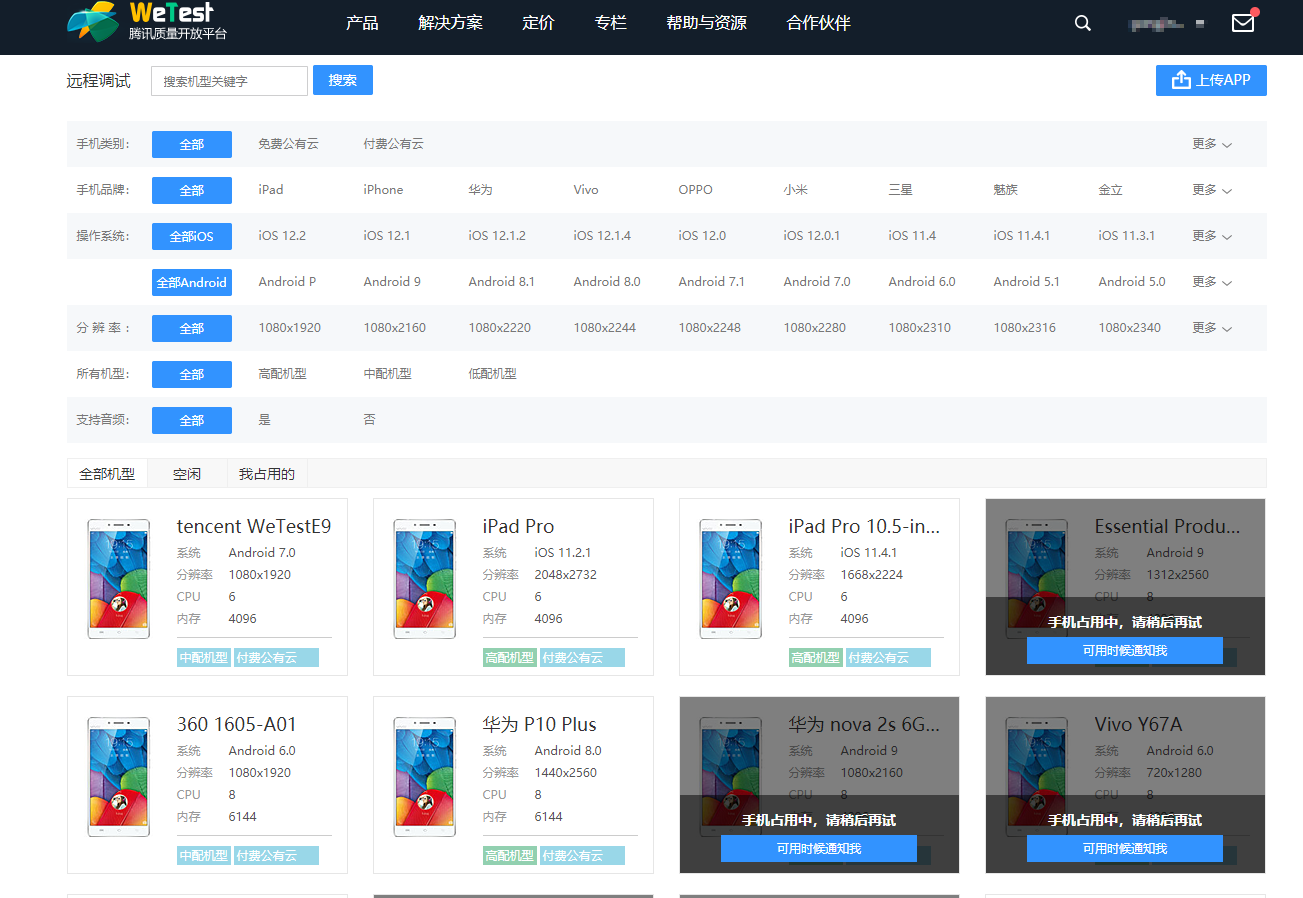Expand 更多 in the 手机品牌 row
The image size is (1303, 898).
[1212, 190]
